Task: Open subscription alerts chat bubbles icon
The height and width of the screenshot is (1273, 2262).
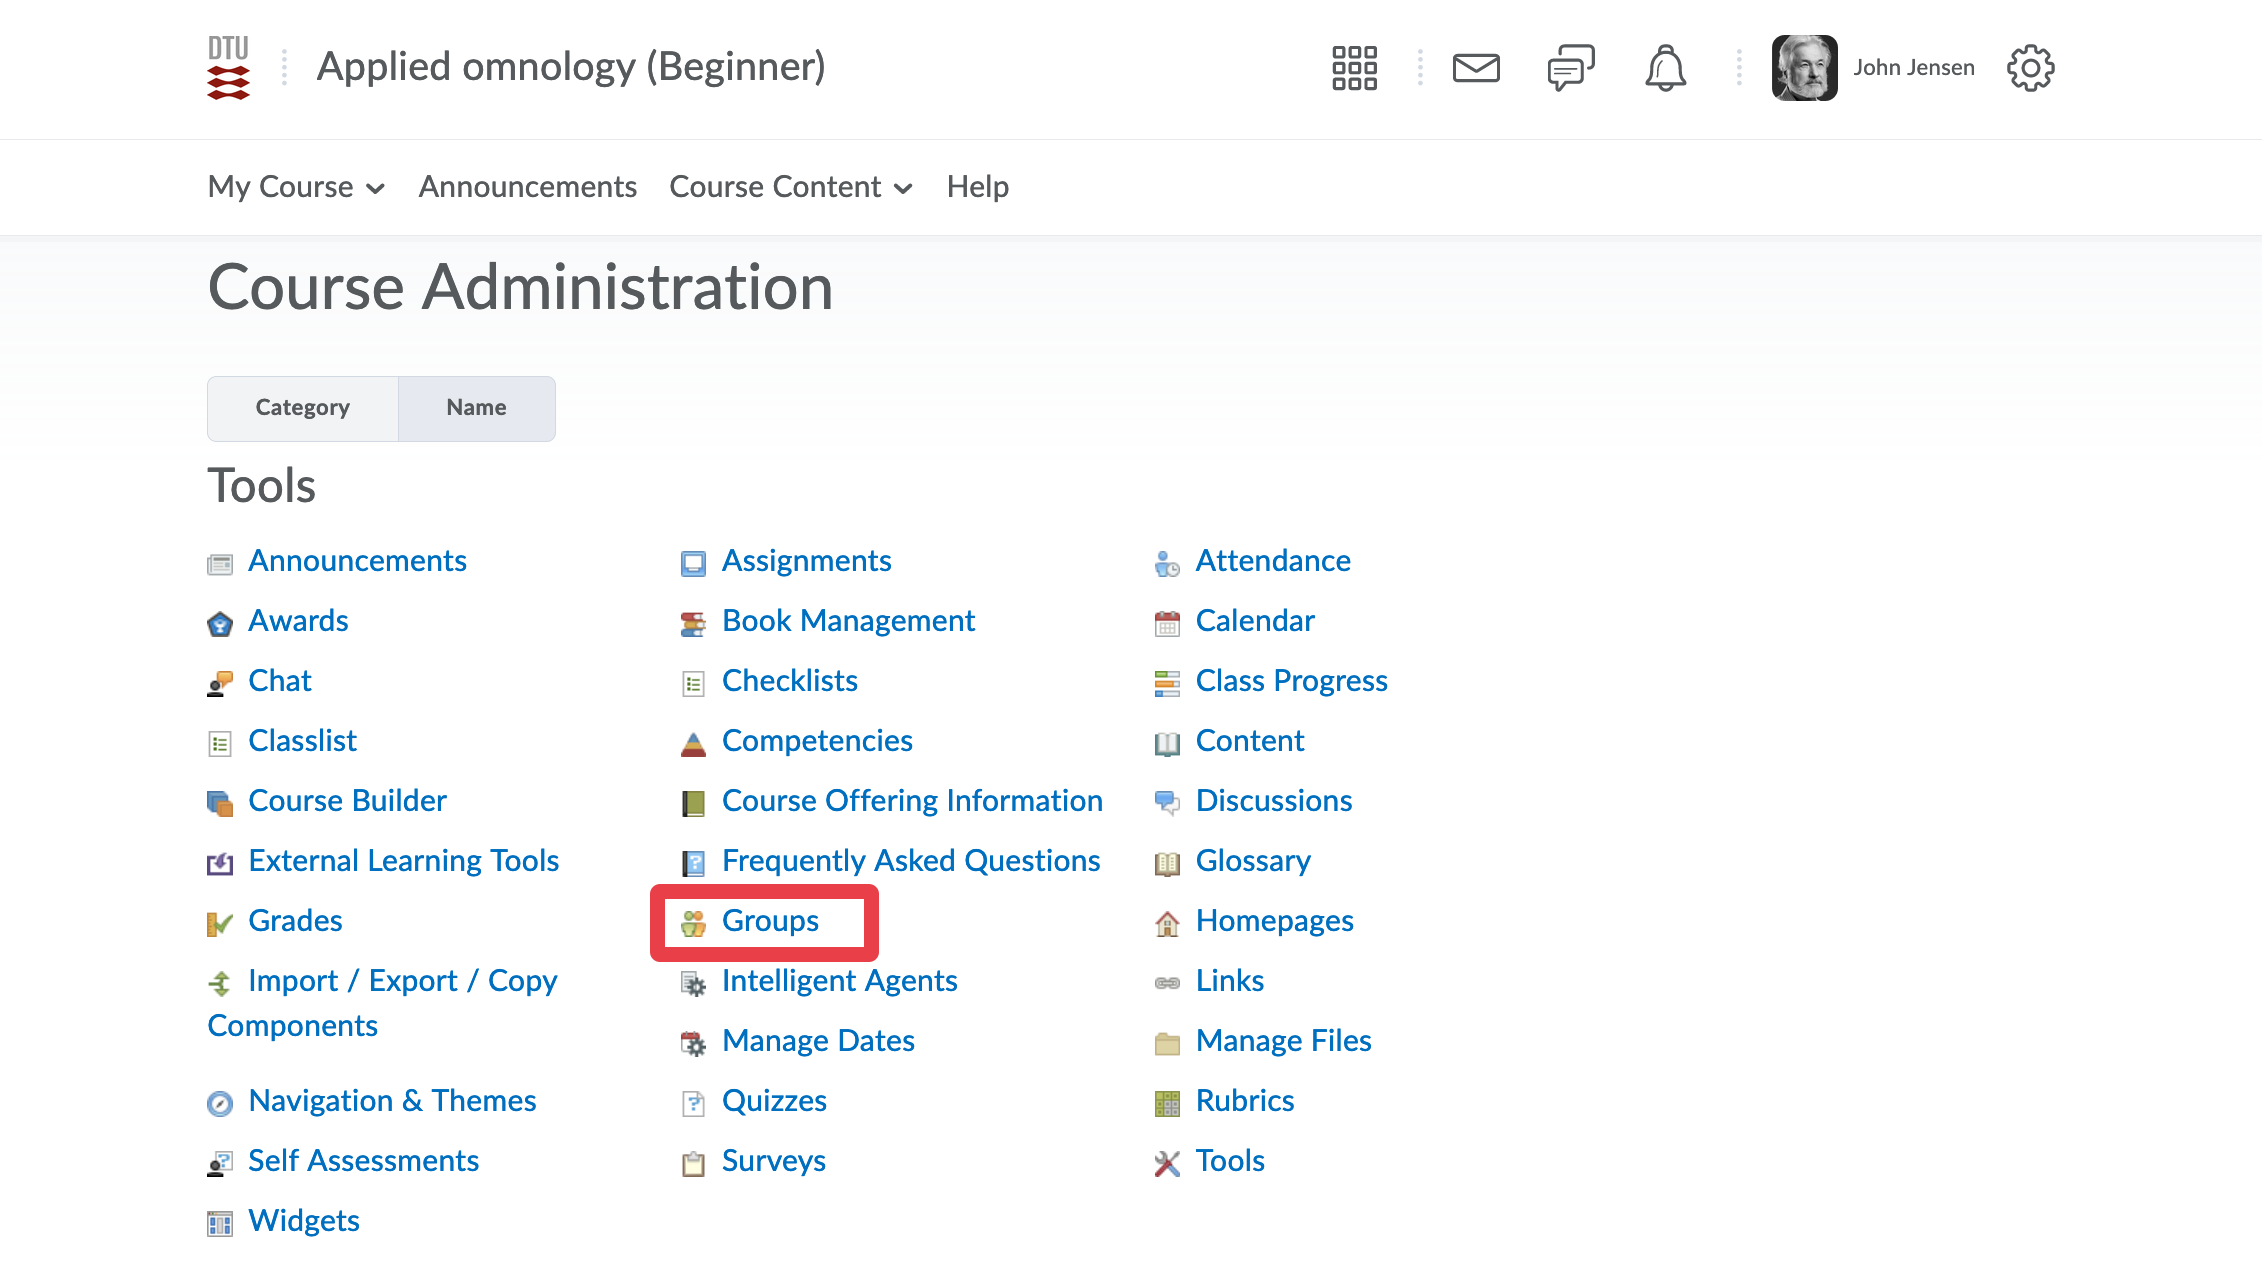Action: tap(1570, 68)
